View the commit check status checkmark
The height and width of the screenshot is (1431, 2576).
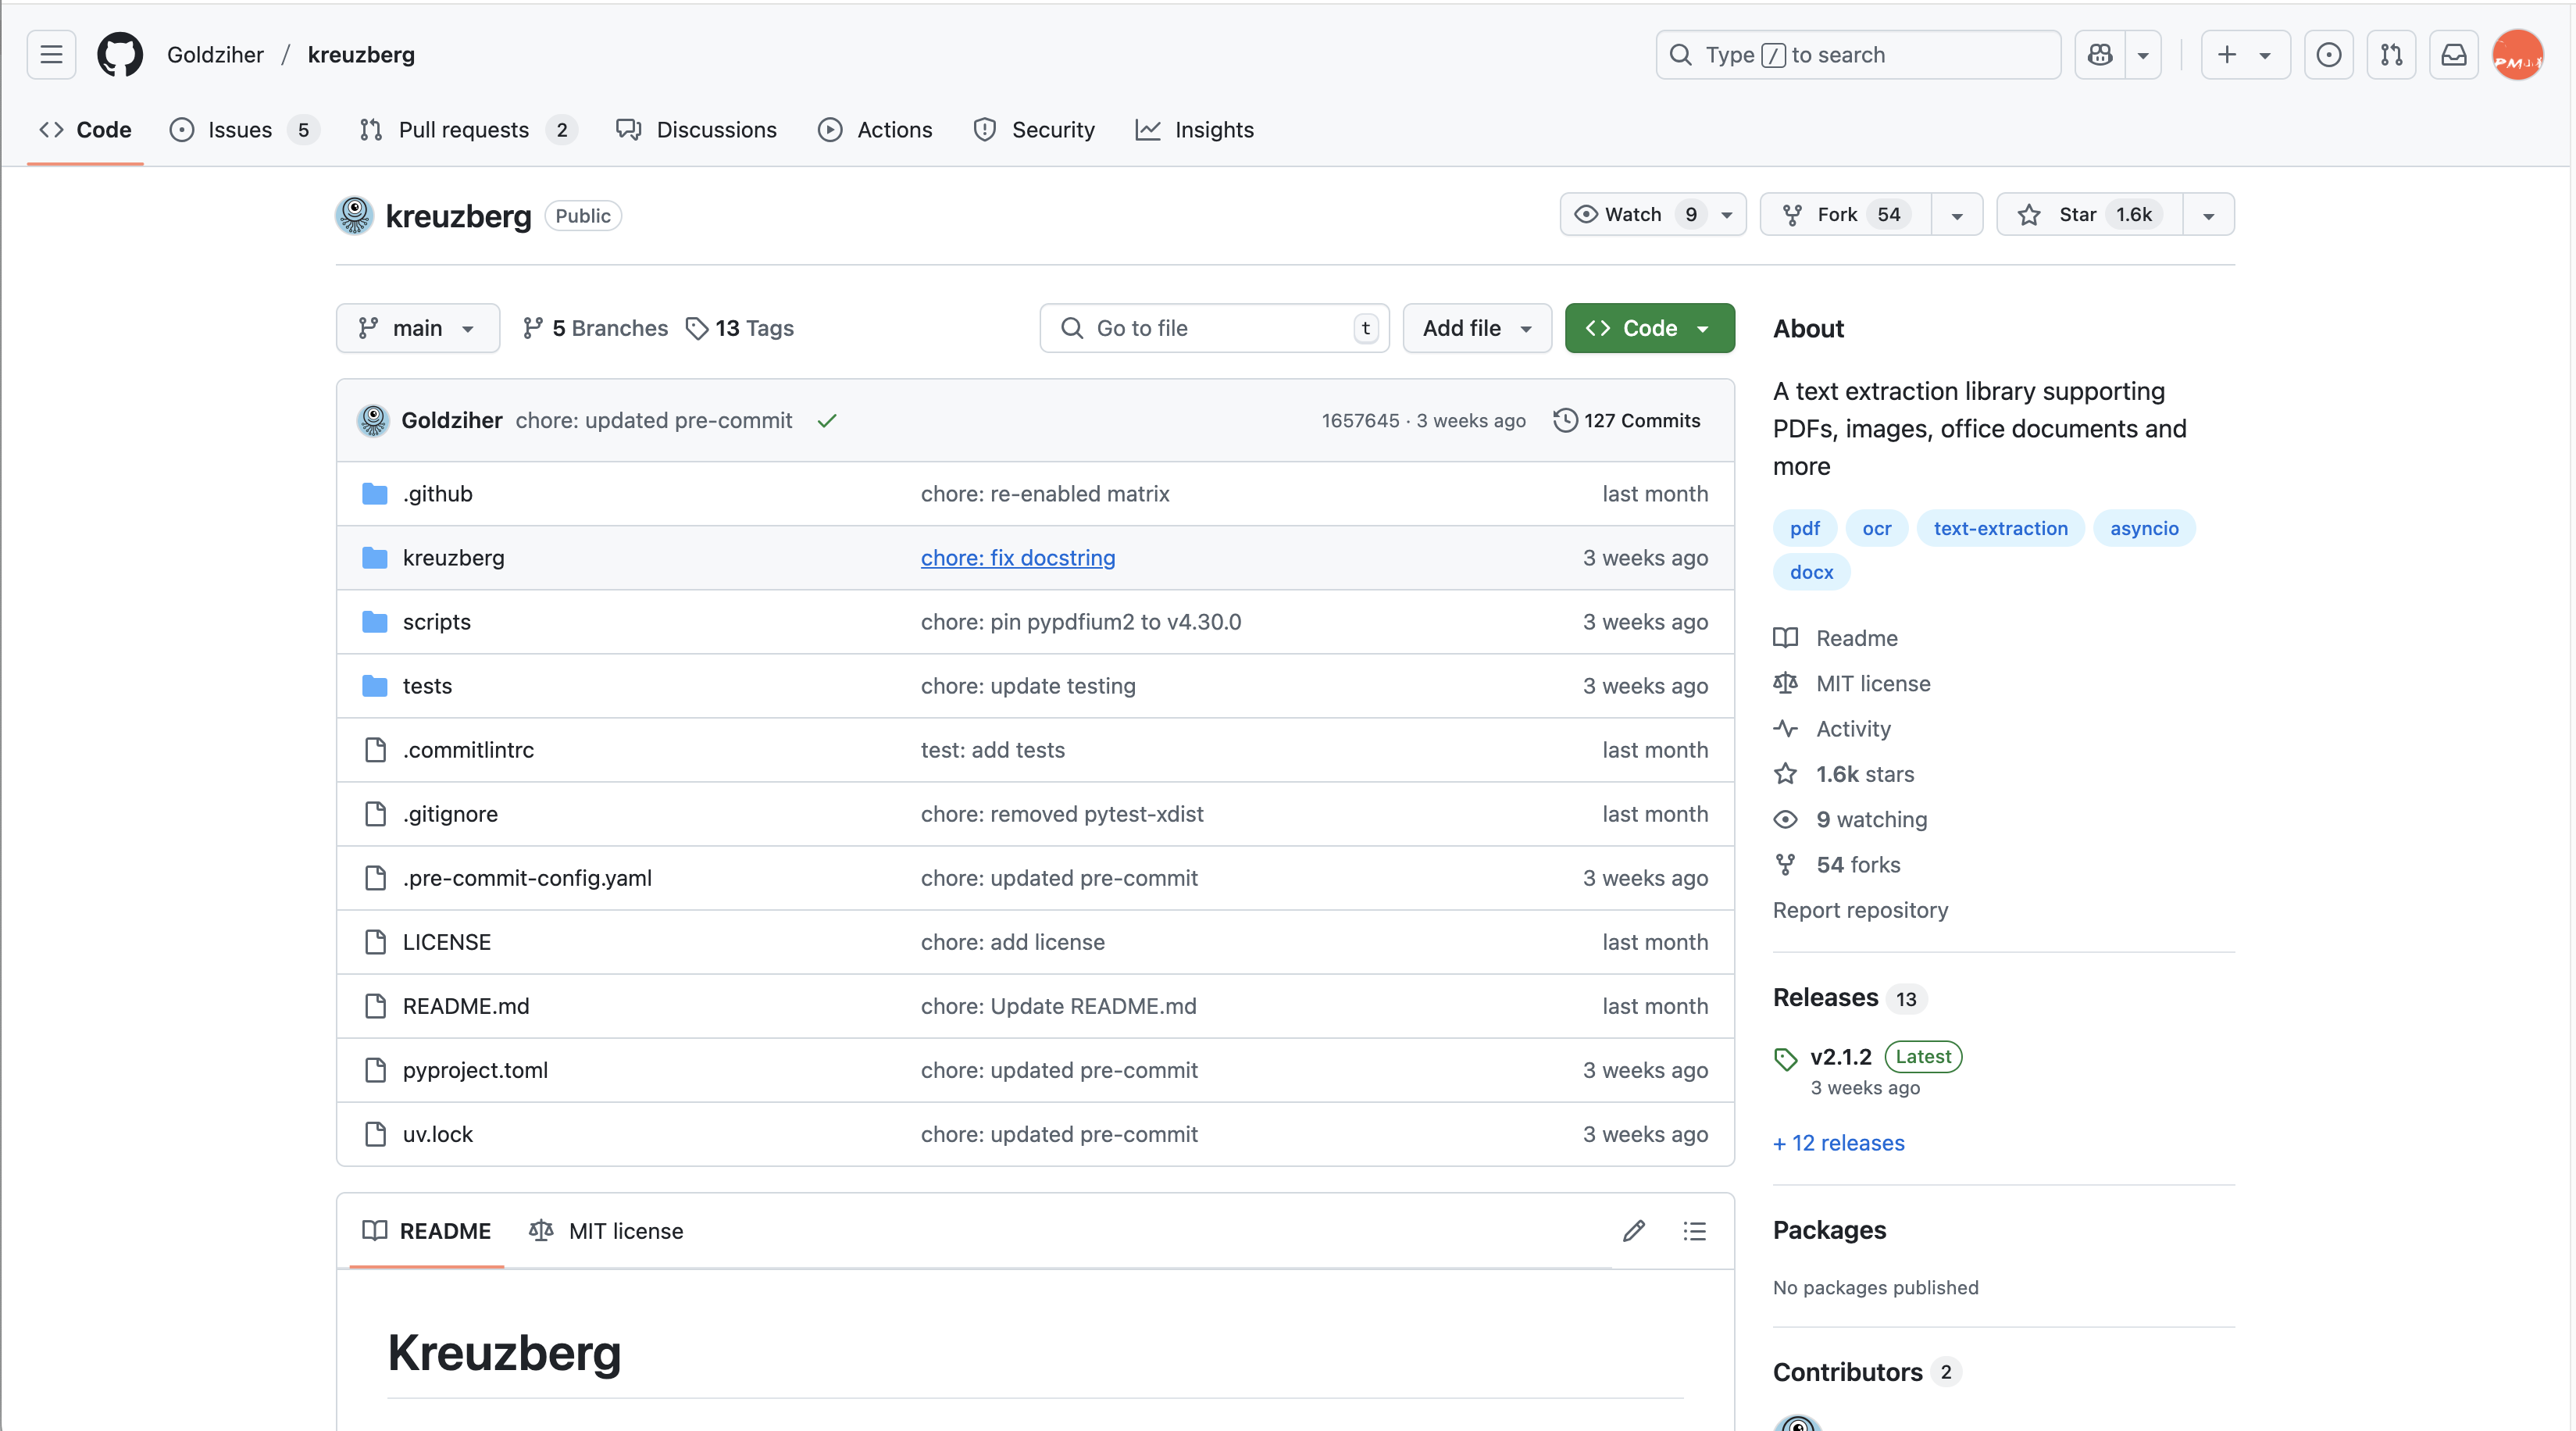coord(826,421)
